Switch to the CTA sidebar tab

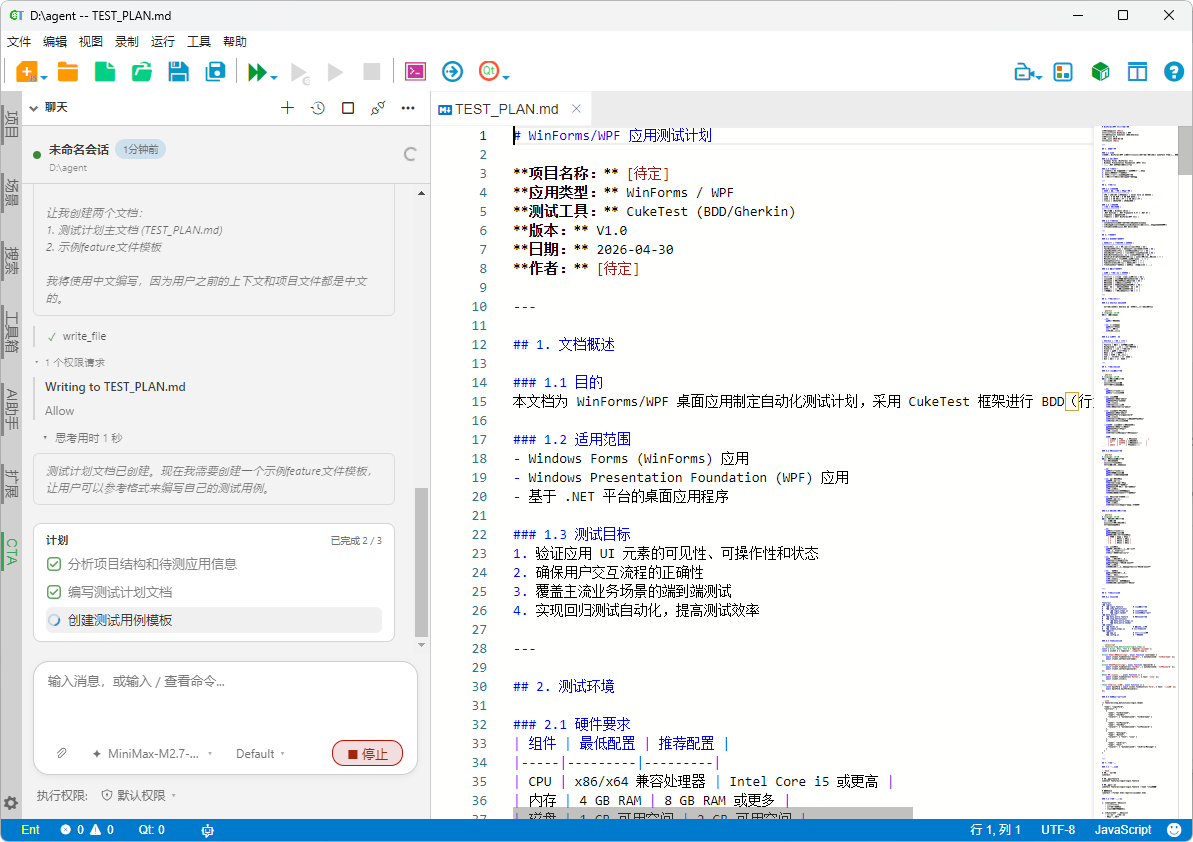(11, 551)
